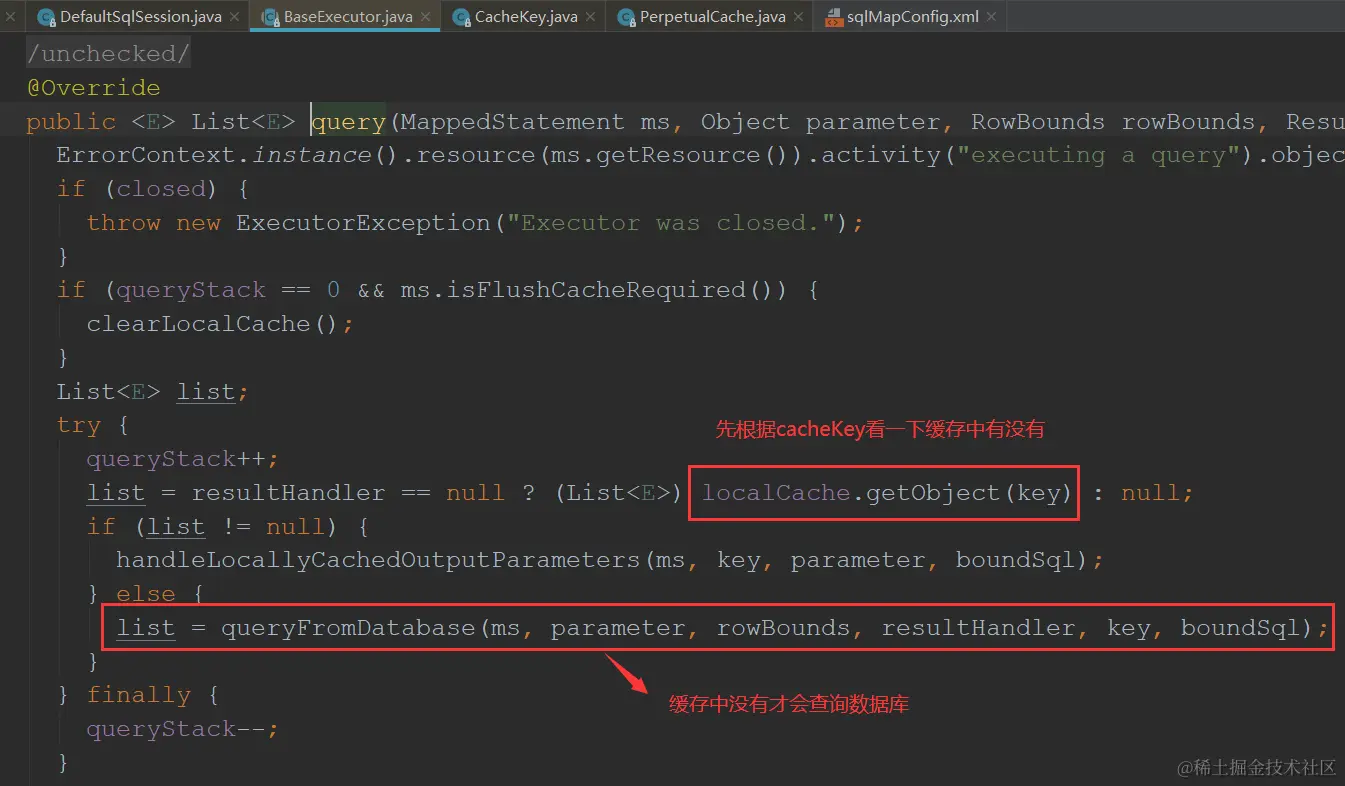Click the handleLocallyCachedOutputParameters method call

[378, 560]
